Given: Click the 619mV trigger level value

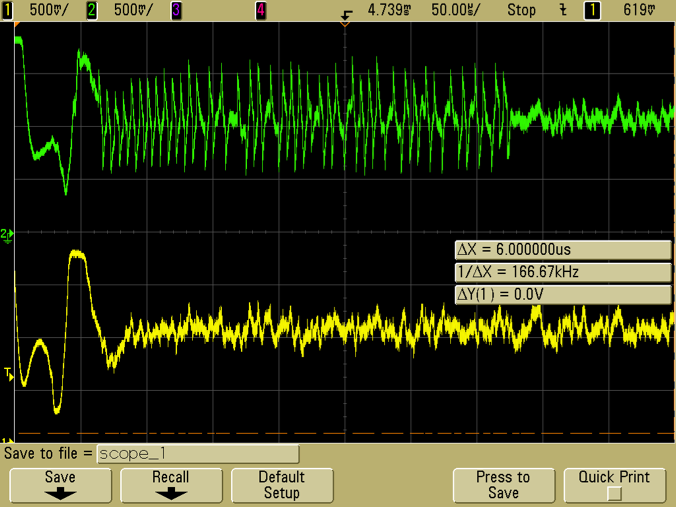Looking at the screenshot, I should tap(639, 10).
